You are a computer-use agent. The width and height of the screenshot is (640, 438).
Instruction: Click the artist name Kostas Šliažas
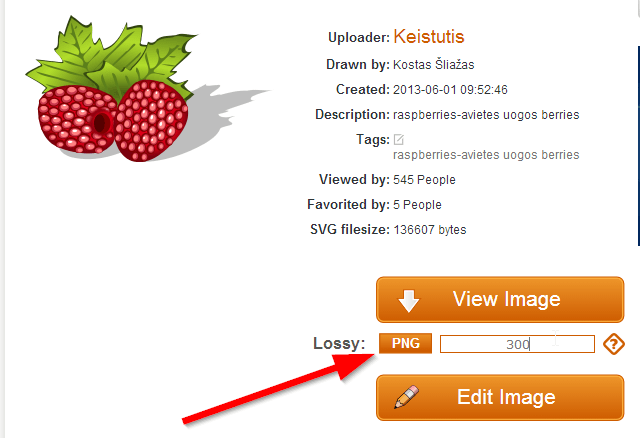(x=433, y=64)
